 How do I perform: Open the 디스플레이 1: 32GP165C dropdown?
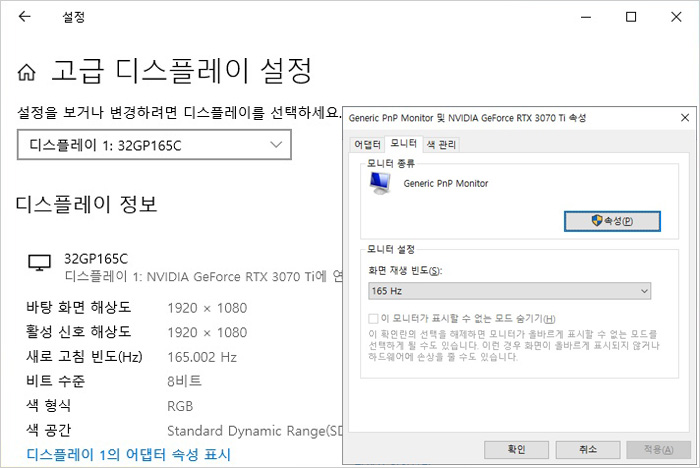pos(155,146)
